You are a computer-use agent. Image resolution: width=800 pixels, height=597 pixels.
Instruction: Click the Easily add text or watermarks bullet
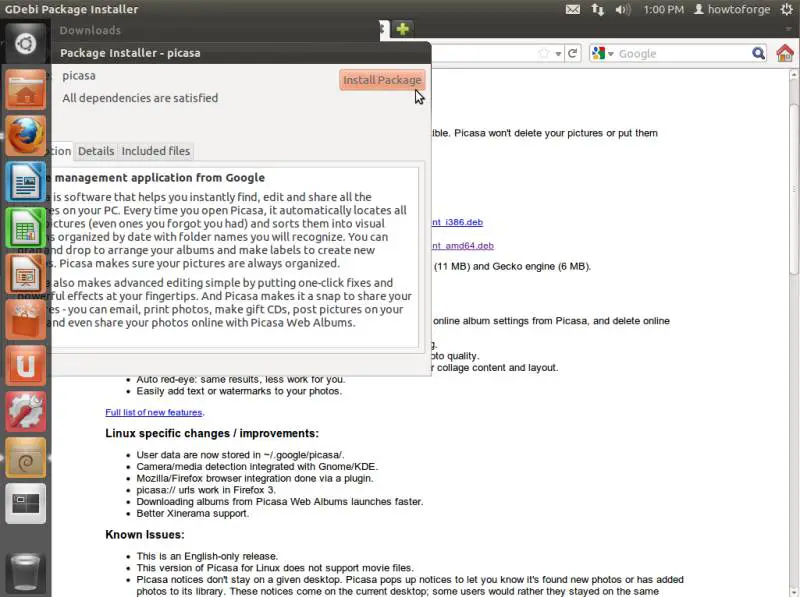coord(239,391)
